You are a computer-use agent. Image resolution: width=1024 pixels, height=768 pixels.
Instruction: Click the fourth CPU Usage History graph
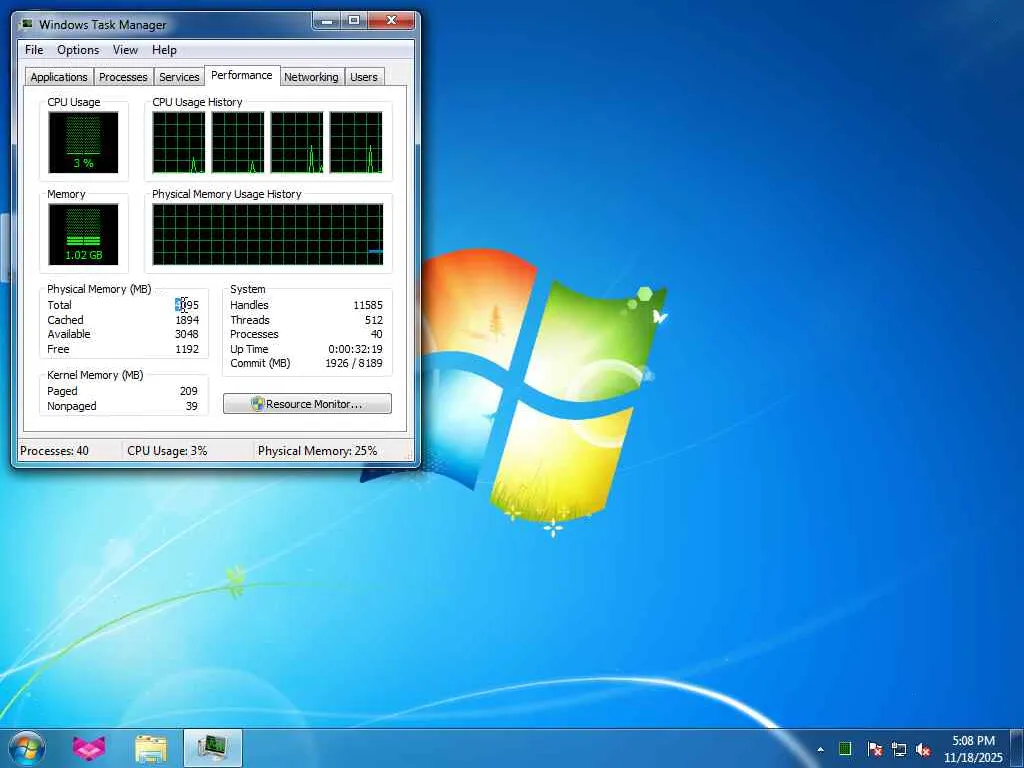coord(356,142)
